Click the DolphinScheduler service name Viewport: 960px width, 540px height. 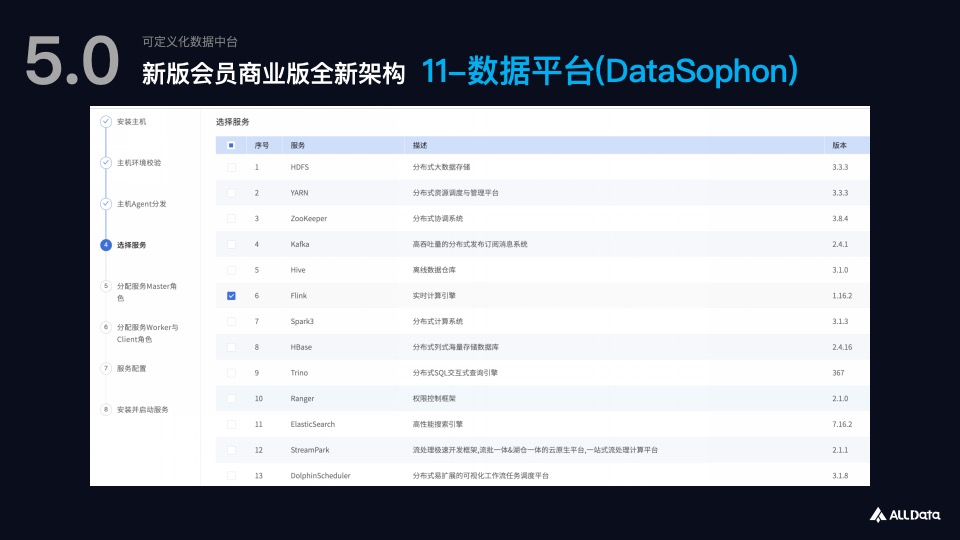320,476
